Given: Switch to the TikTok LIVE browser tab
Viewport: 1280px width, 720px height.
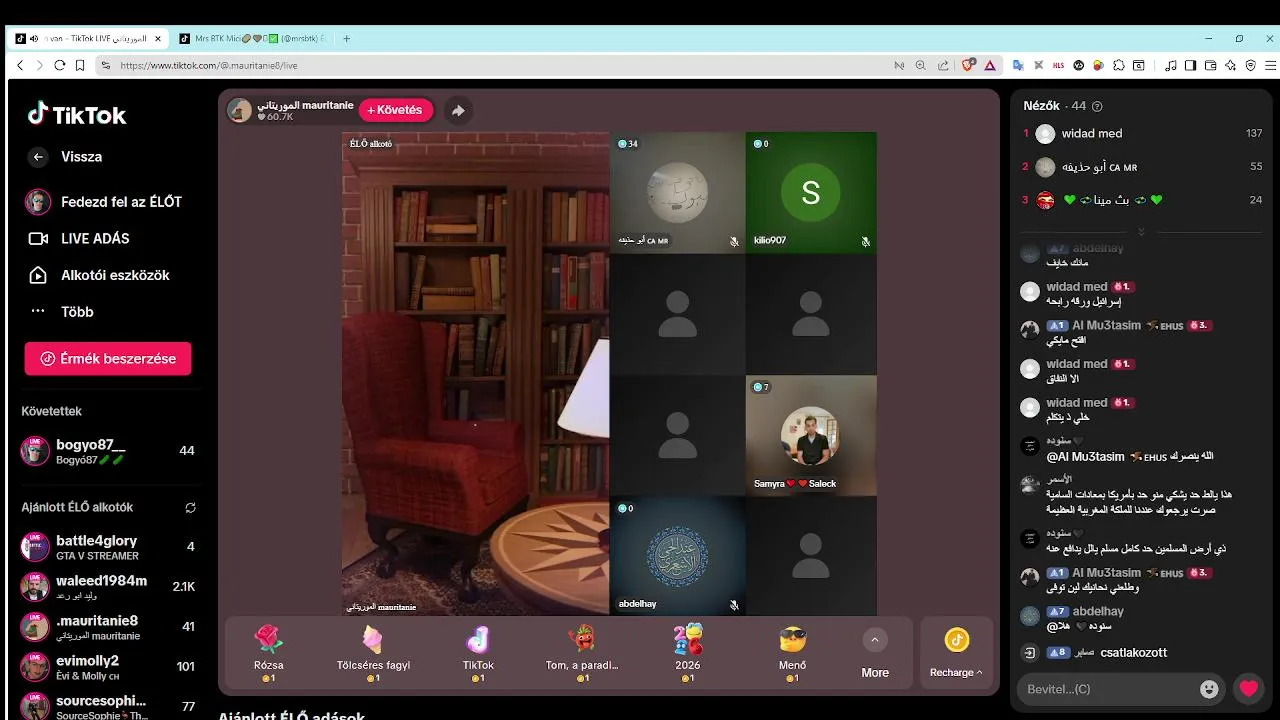Looking at the screenshot, I should coord(88,38).
